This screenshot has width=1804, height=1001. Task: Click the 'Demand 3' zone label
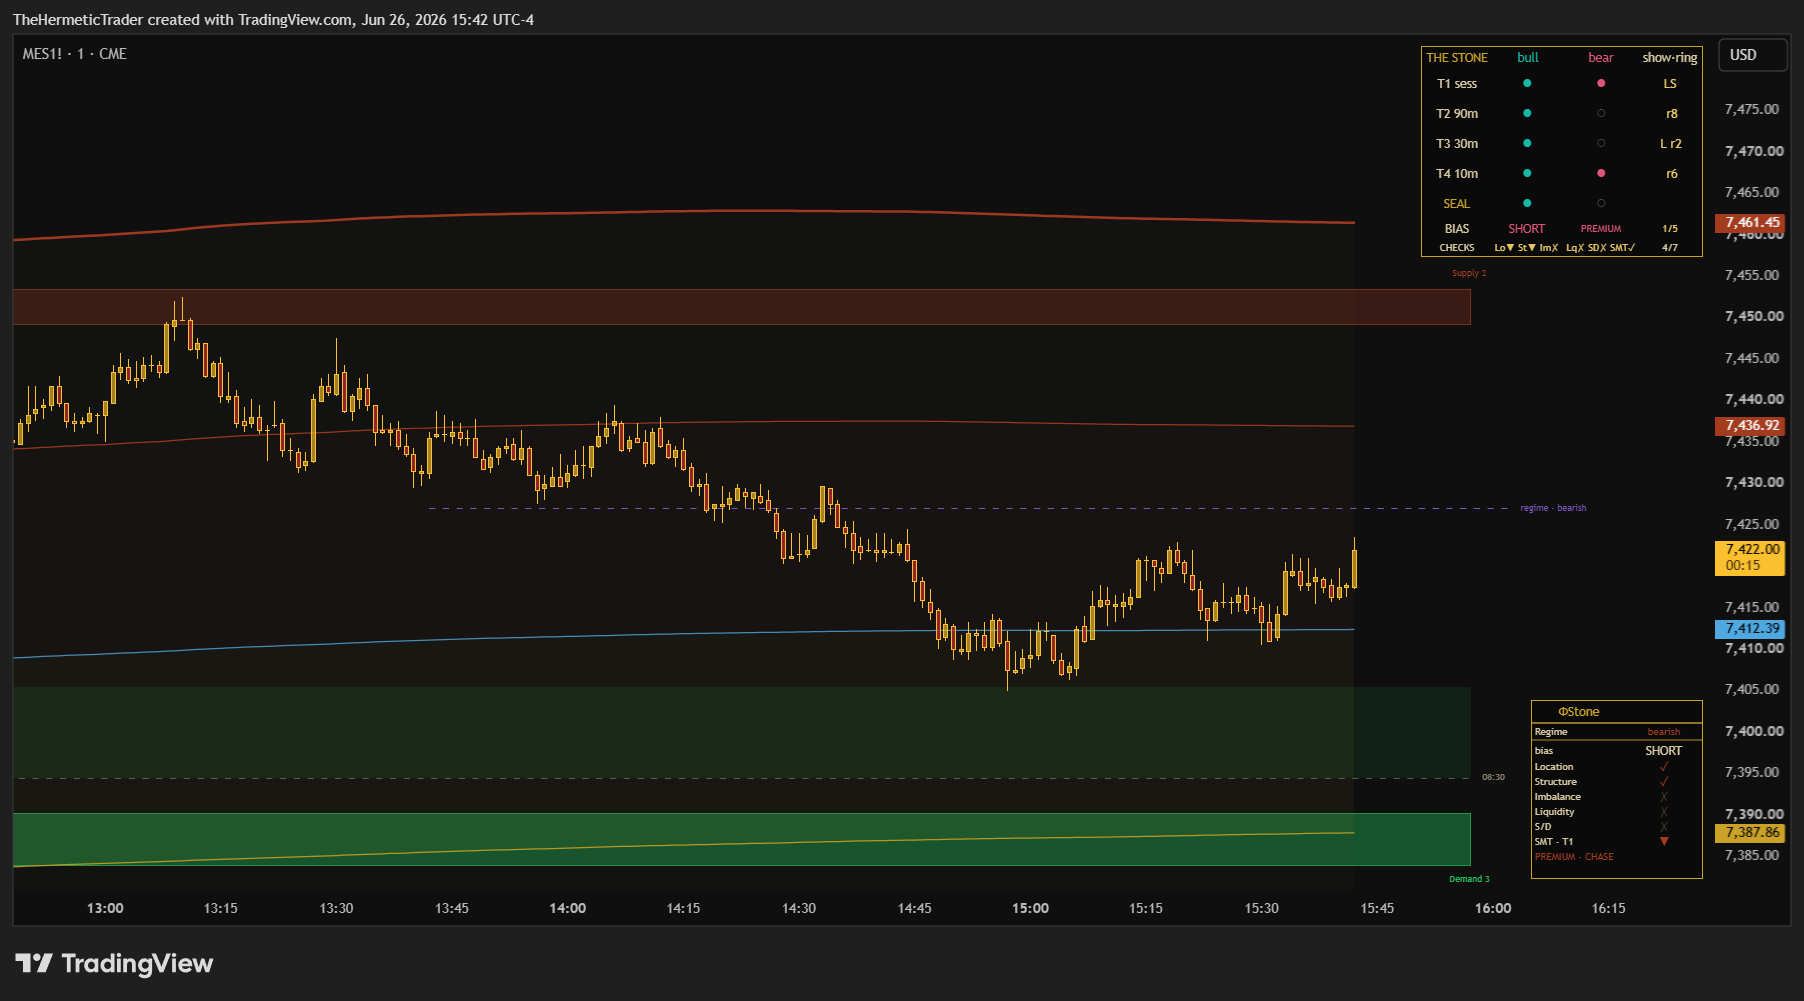pyautogui.click(x=1469, y=879)
